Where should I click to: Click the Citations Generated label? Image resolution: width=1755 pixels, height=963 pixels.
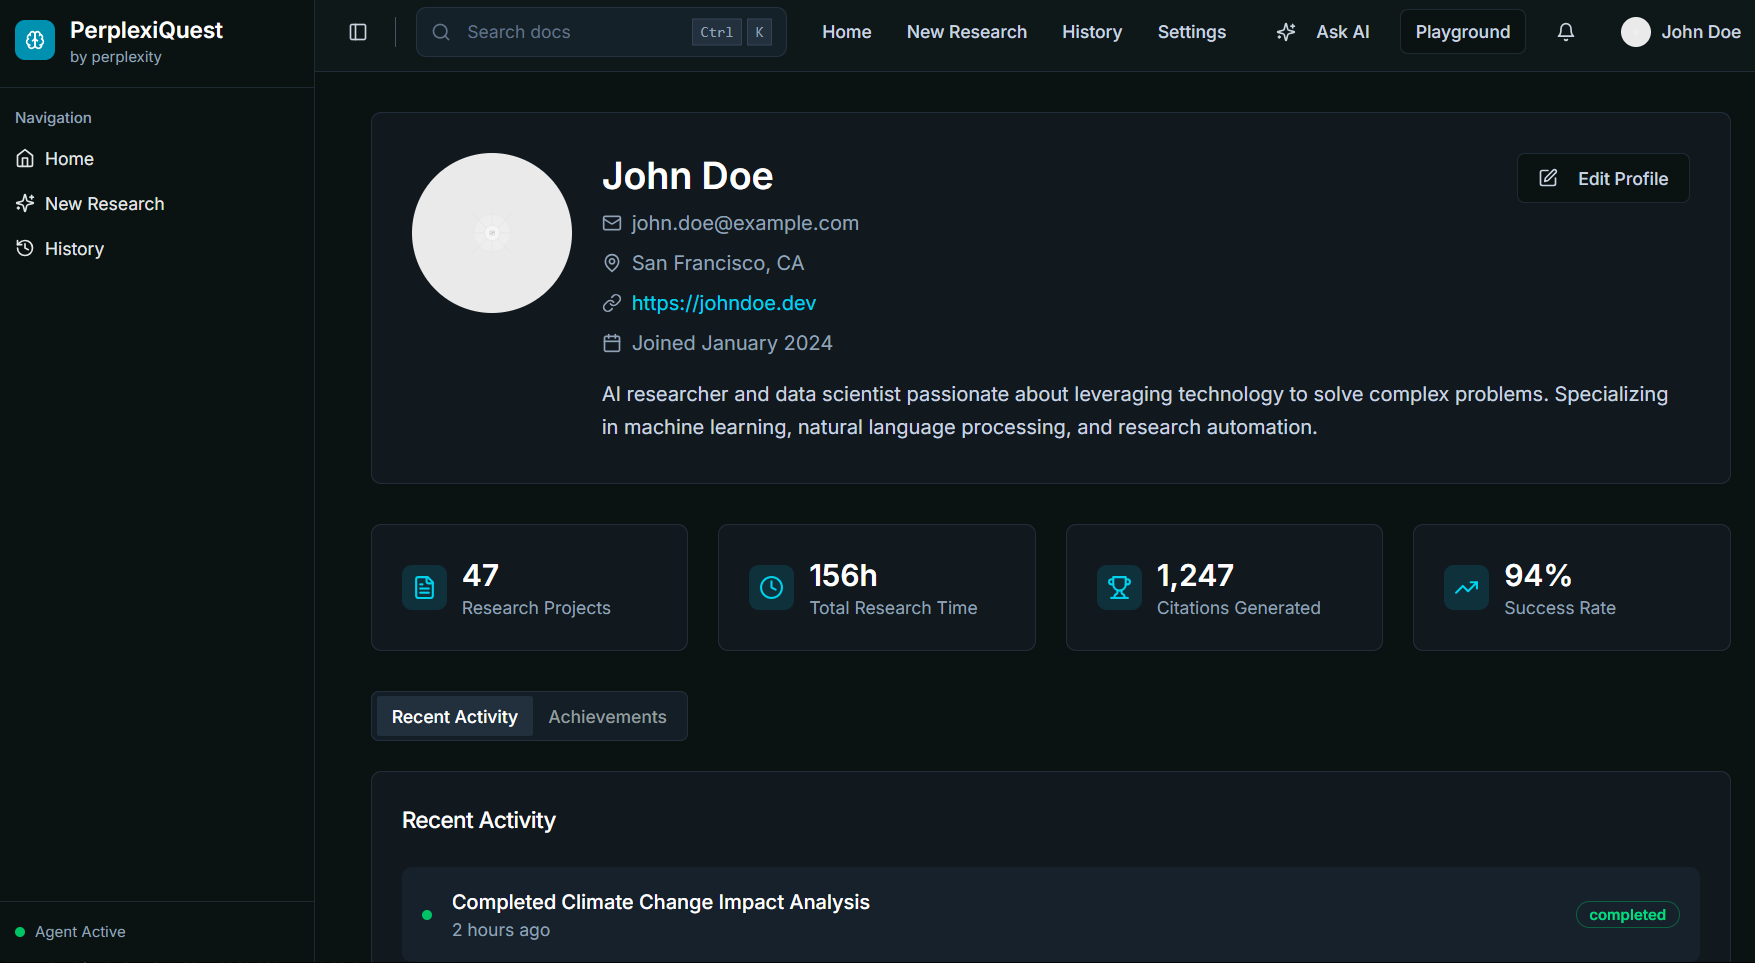click(1239, 608)
